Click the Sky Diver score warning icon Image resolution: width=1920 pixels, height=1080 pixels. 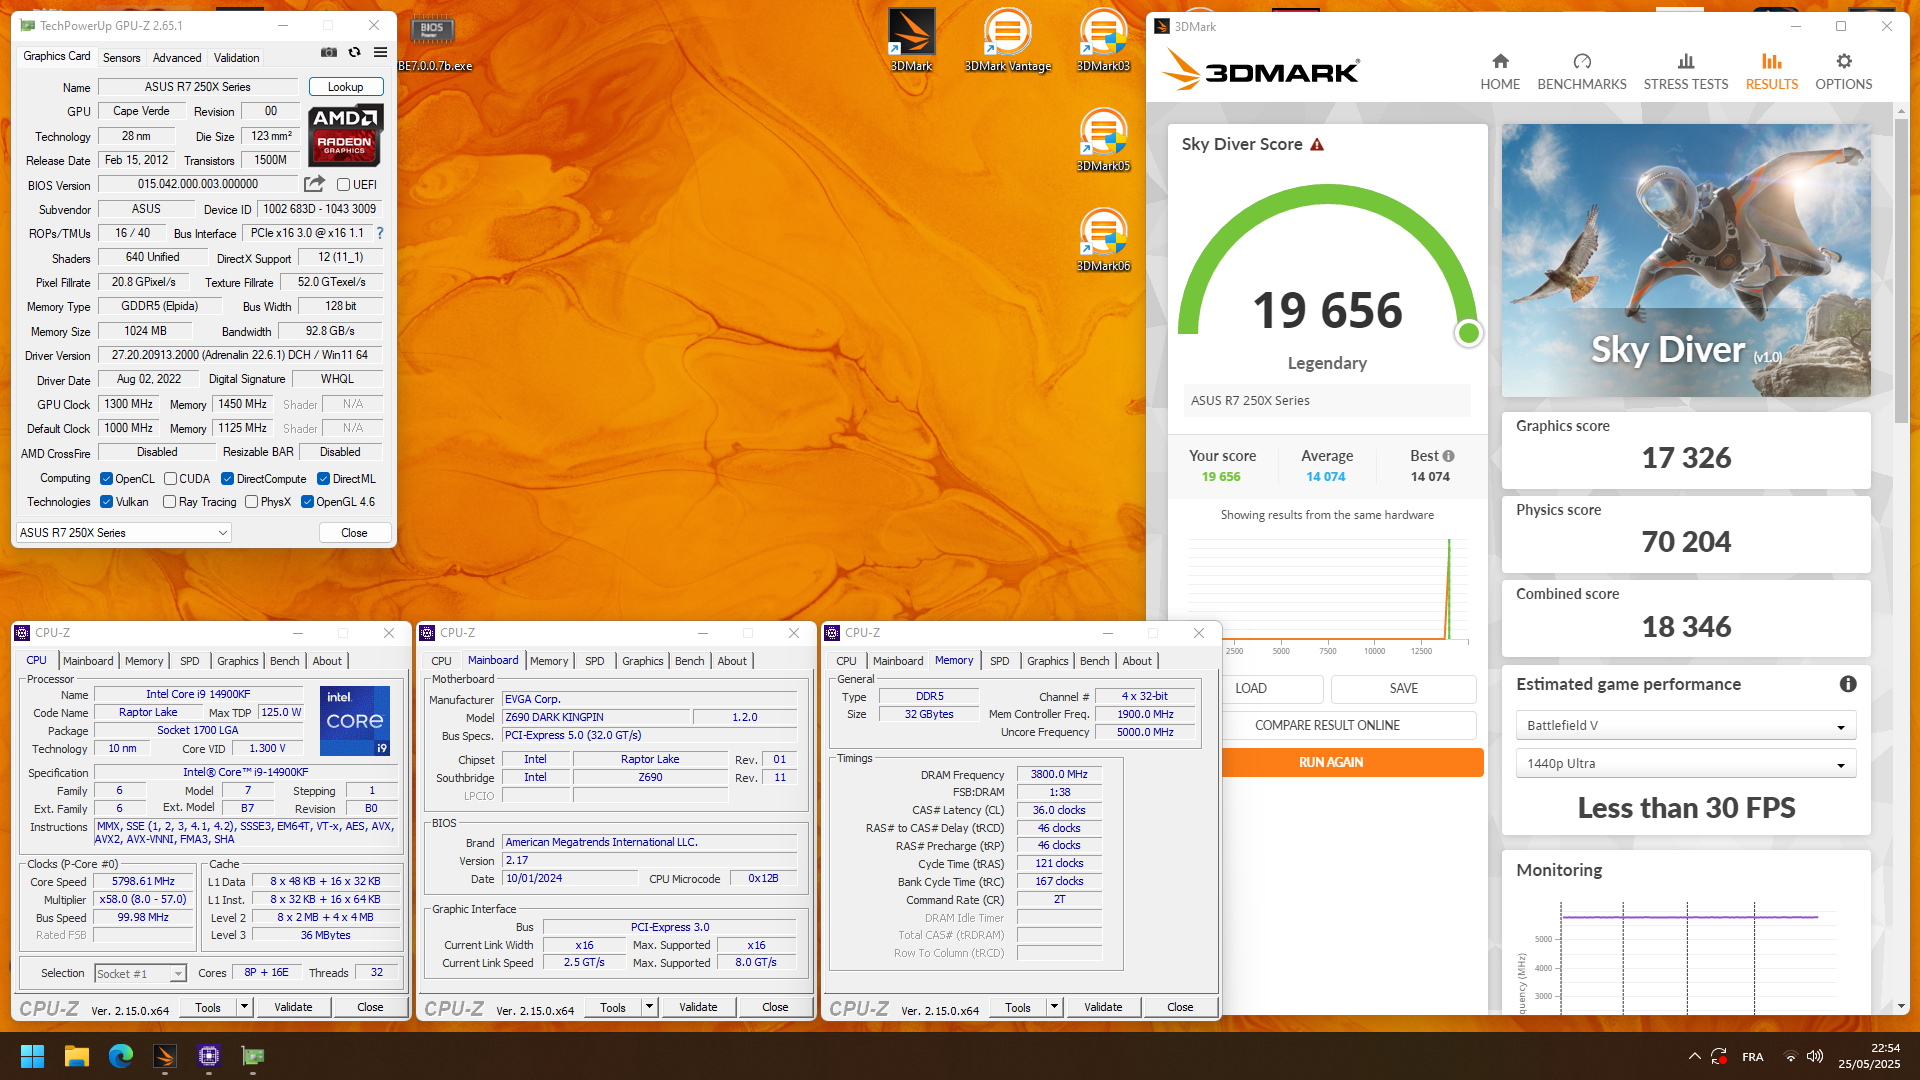point(1317,145)
